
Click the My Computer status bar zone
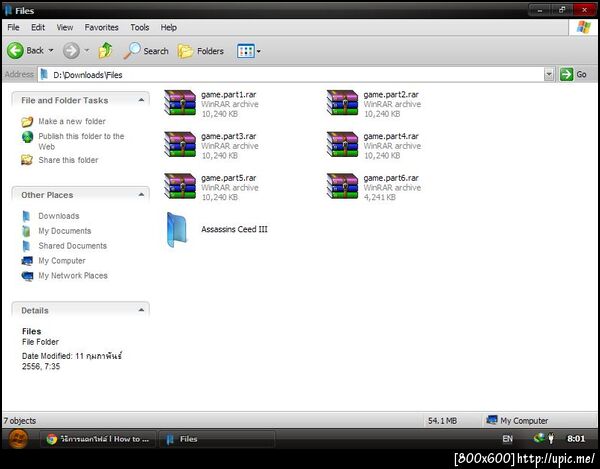click(x=517, y=421)
